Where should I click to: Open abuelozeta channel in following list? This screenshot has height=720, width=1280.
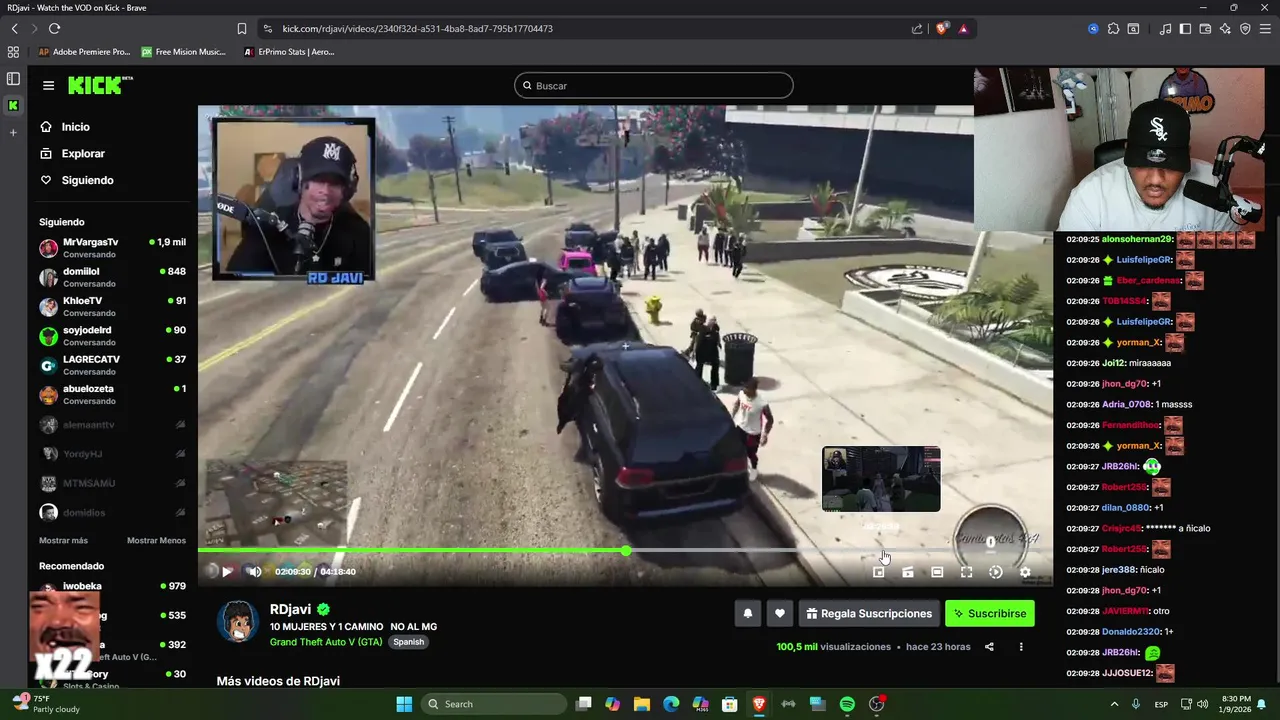(112, 394)
